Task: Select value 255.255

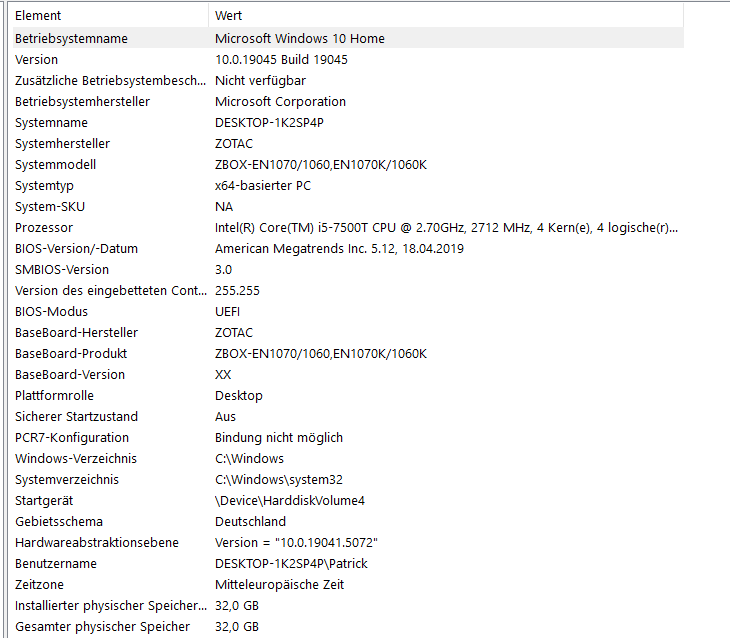Action: 237,290
